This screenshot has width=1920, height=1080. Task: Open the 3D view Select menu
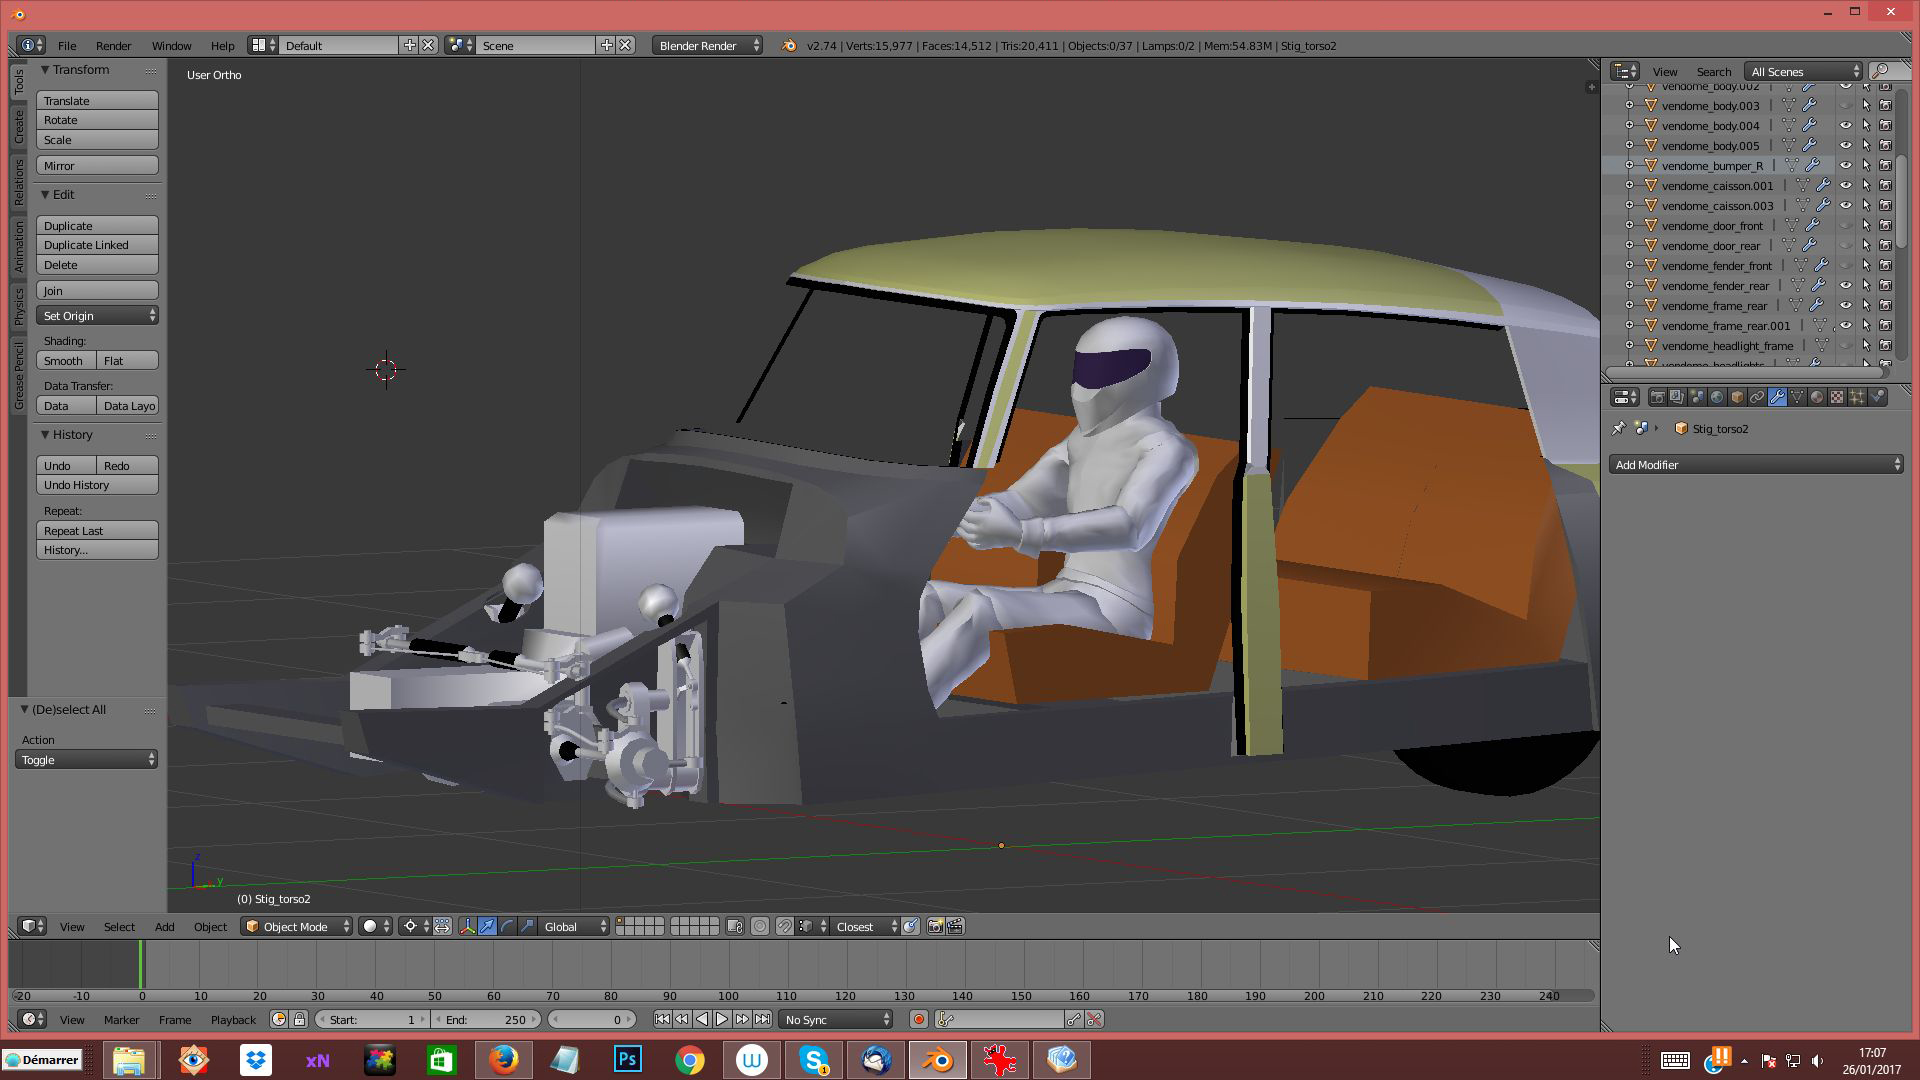(x=119, y=926)
